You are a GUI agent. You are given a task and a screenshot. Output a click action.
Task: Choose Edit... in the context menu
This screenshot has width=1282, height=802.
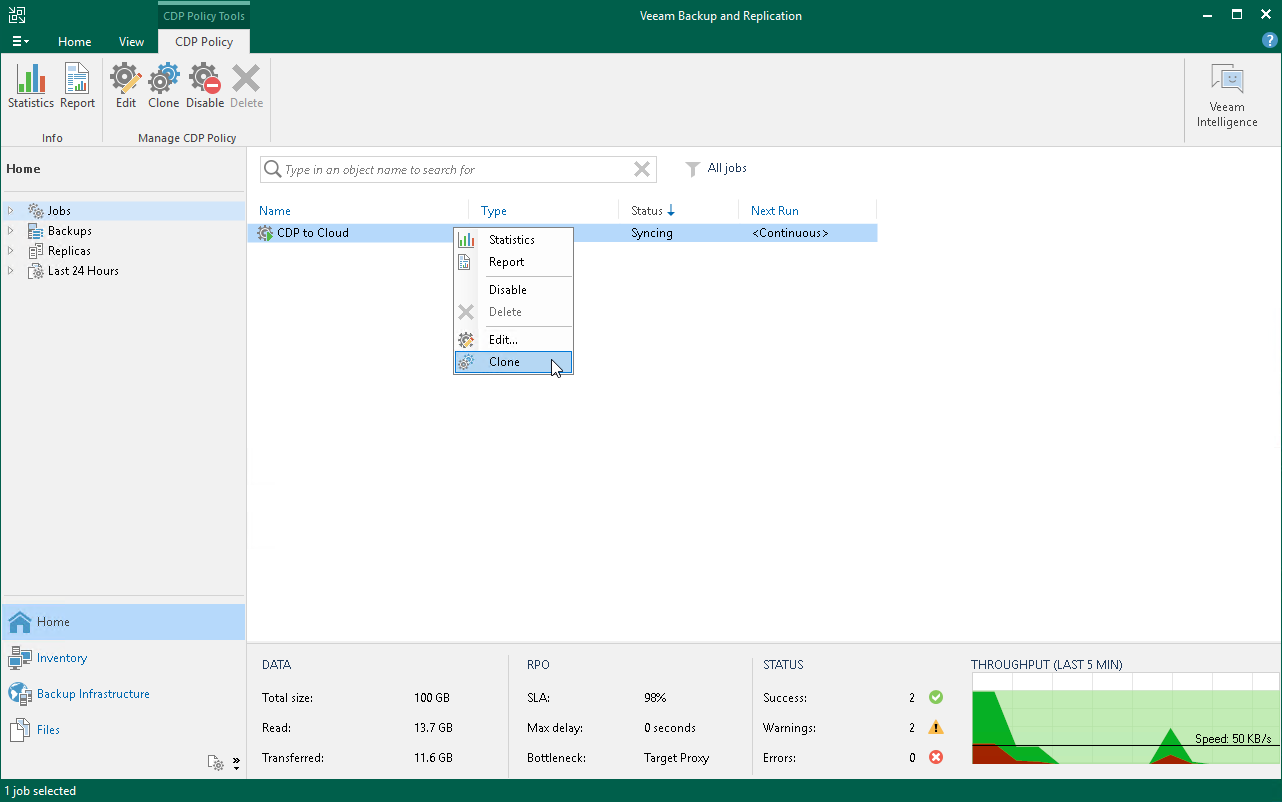(x=513, y=340)
